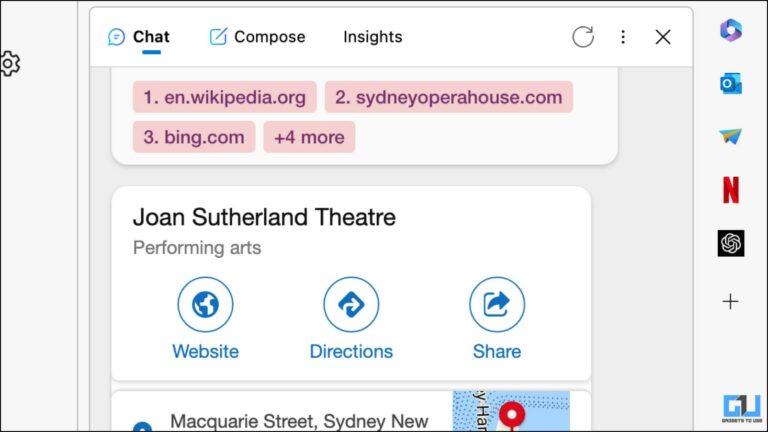Screen dimensions: 768x432
Task: Open the Netflix sidebar icon
Action: tap(731, 189)
